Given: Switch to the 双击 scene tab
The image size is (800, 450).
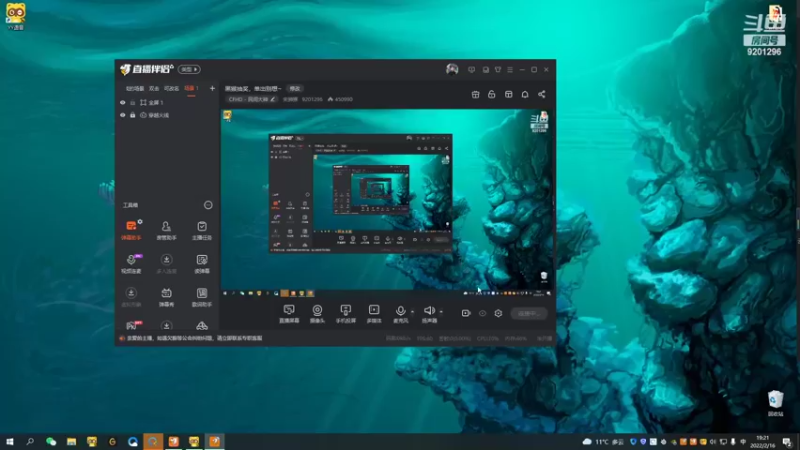Looking at the screenshot, I should 154,89.
